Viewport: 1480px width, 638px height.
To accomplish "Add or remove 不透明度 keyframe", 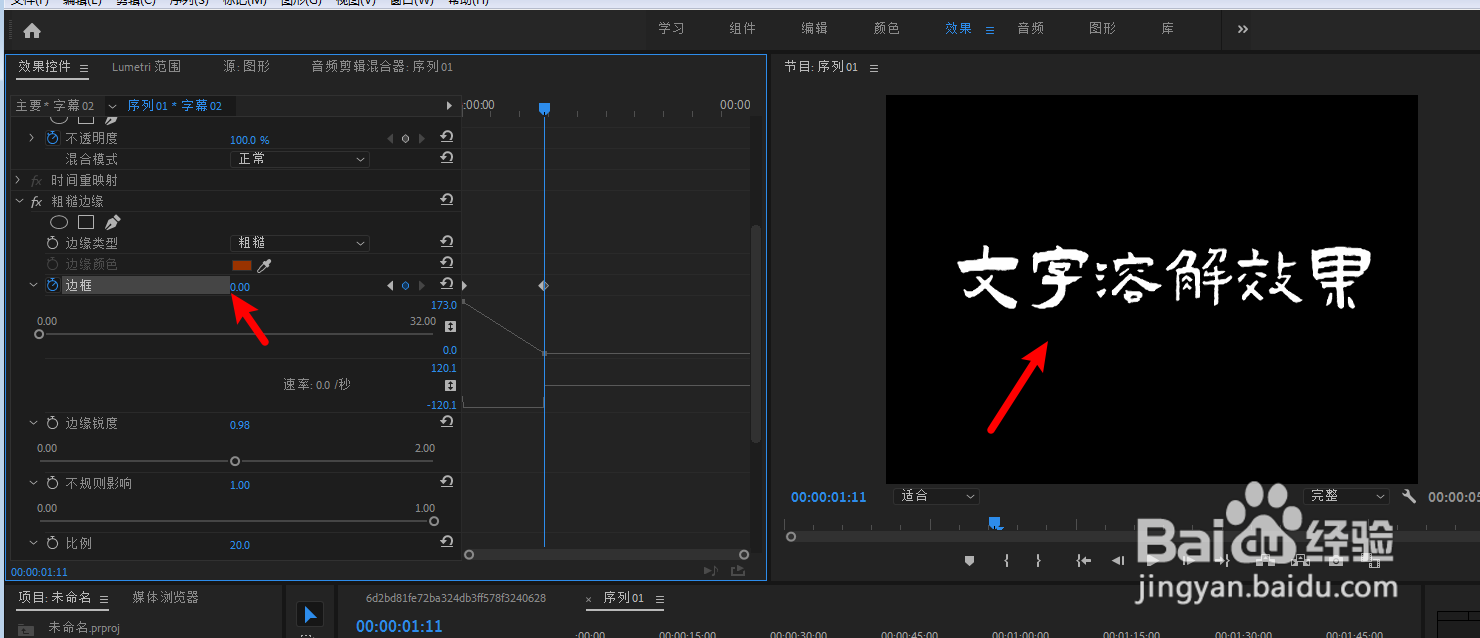I will pos(405,139).
